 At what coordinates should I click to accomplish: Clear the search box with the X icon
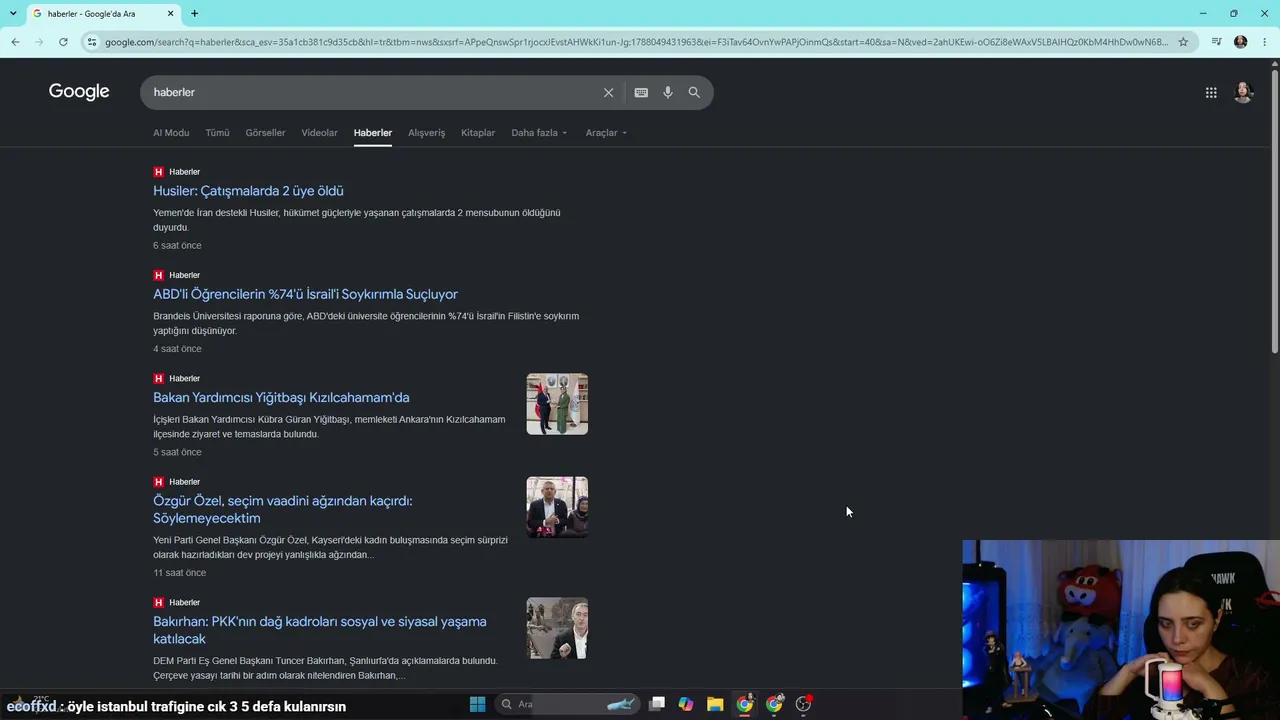tap(608, 92)
